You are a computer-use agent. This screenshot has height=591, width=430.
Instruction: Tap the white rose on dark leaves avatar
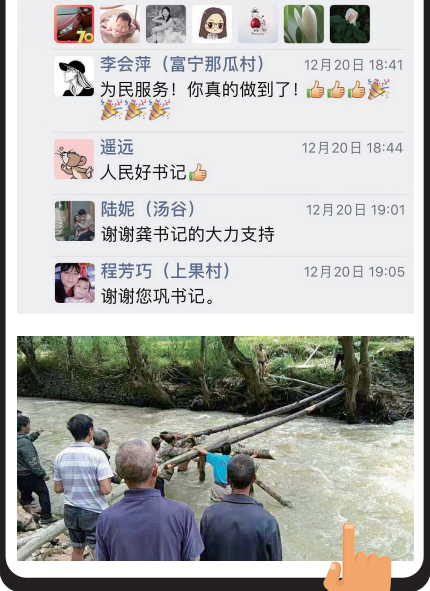point(350,24)
